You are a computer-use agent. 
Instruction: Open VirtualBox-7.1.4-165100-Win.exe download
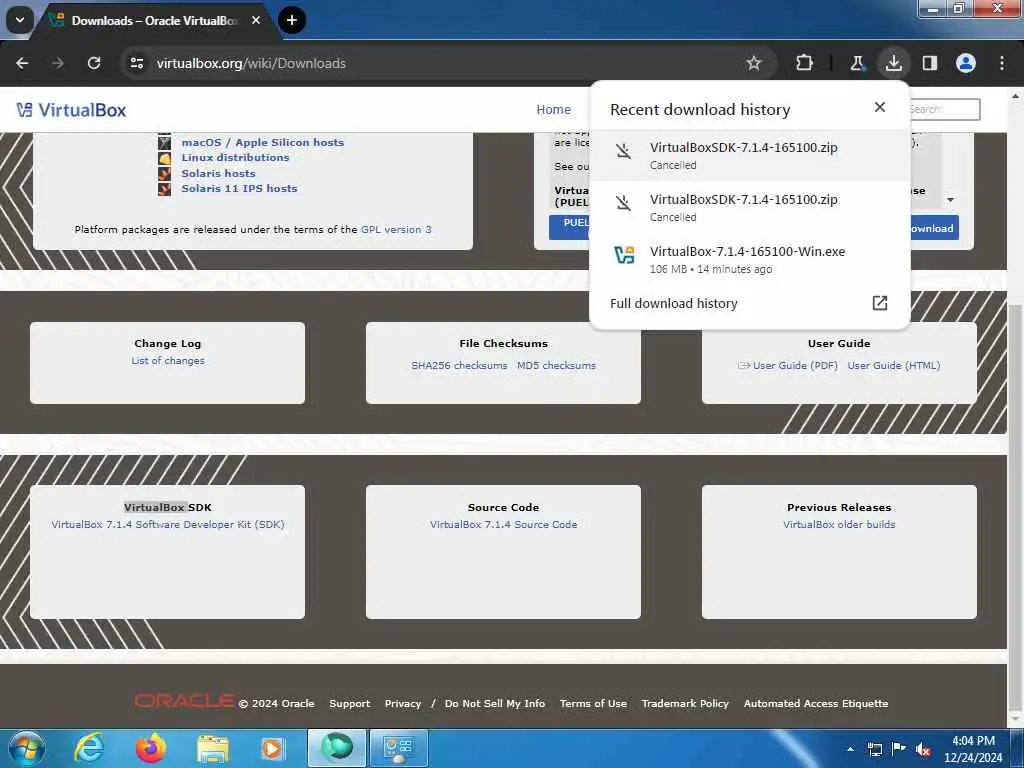(x=750, y=259)
